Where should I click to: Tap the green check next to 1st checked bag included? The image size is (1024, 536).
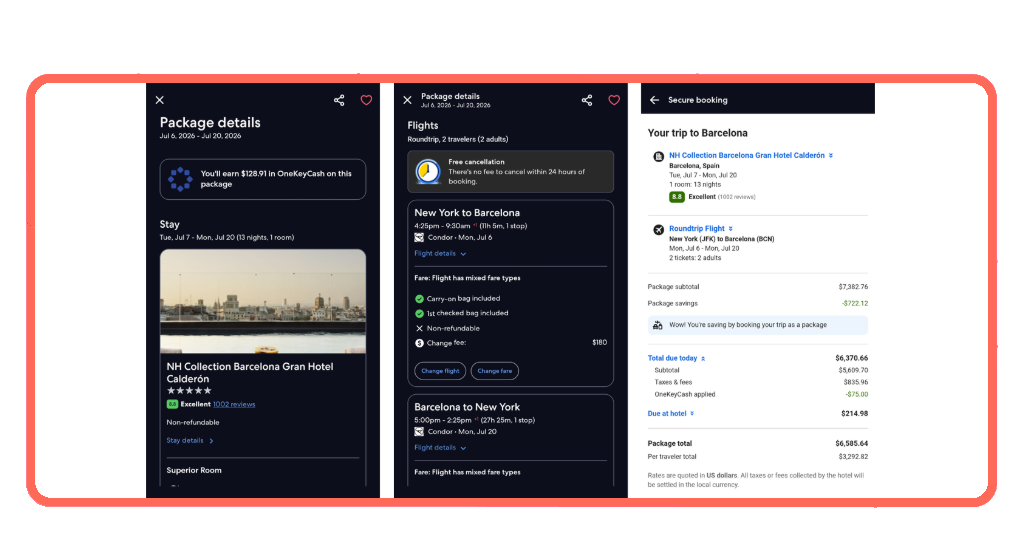pos(419,313)
